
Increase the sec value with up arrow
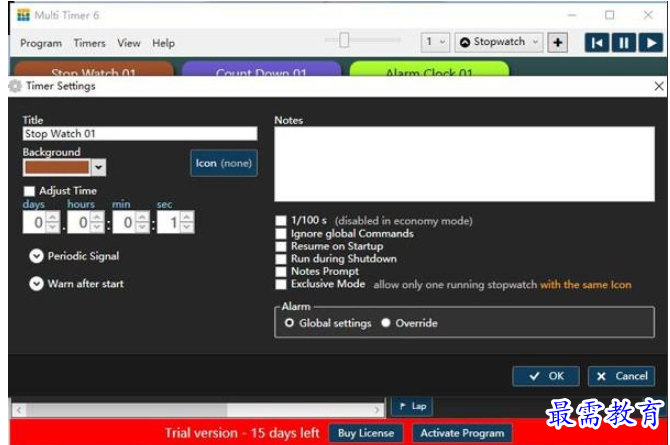coord(187,217)
